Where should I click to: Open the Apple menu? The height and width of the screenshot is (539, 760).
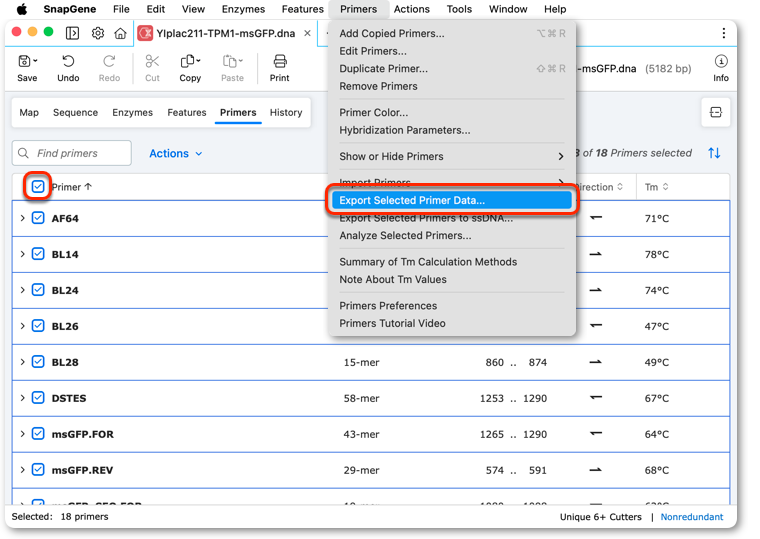[22, 9]
